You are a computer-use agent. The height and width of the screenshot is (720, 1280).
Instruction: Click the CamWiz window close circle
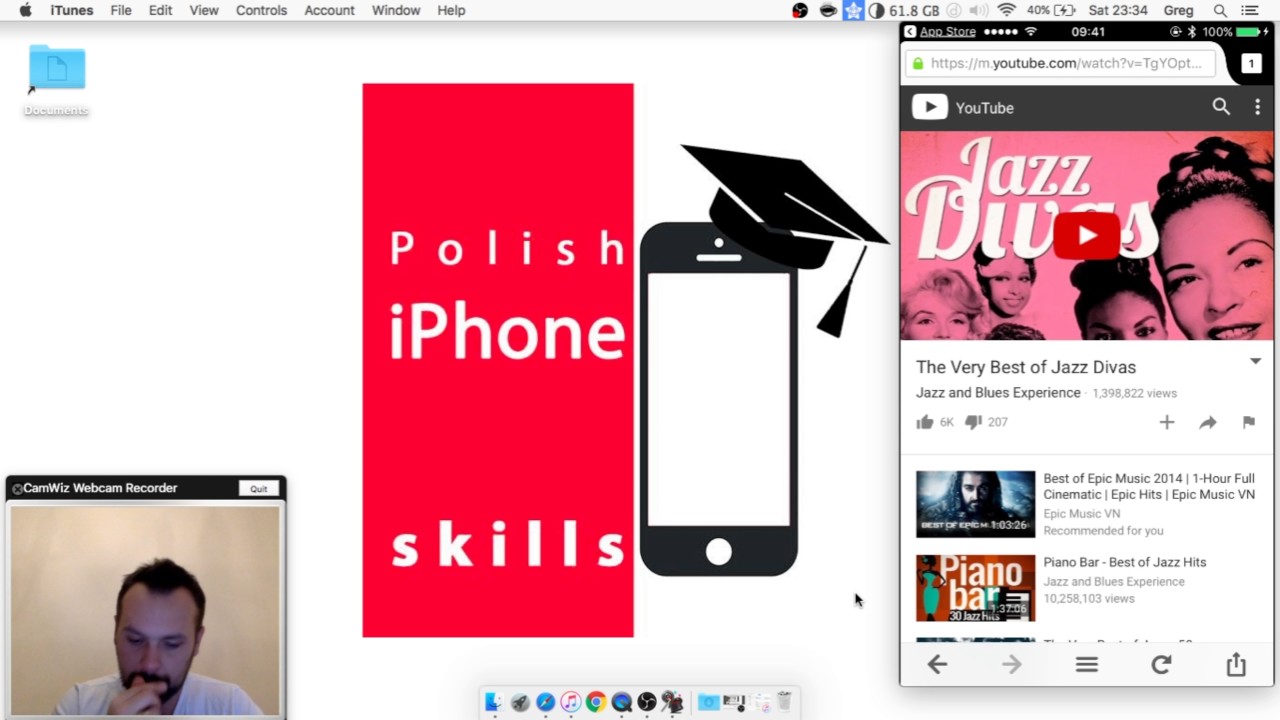point(17,489)
